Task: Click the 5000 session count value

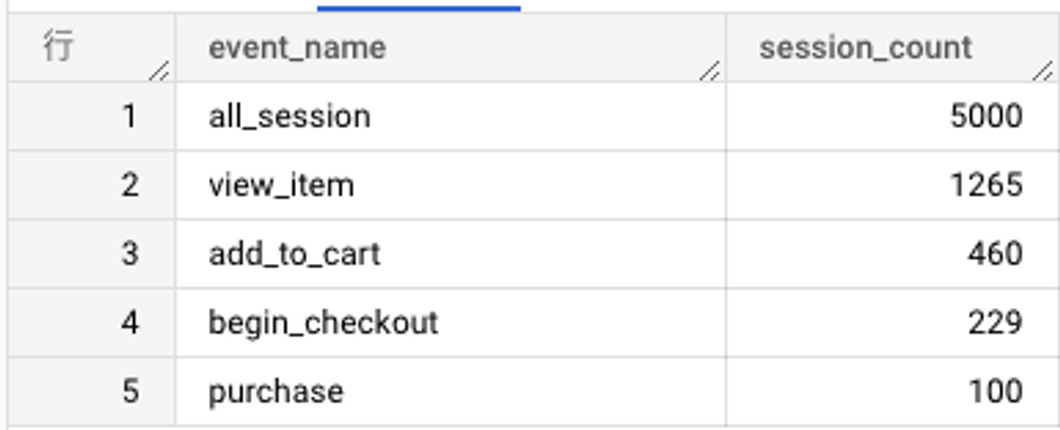Action: point(986,116)
